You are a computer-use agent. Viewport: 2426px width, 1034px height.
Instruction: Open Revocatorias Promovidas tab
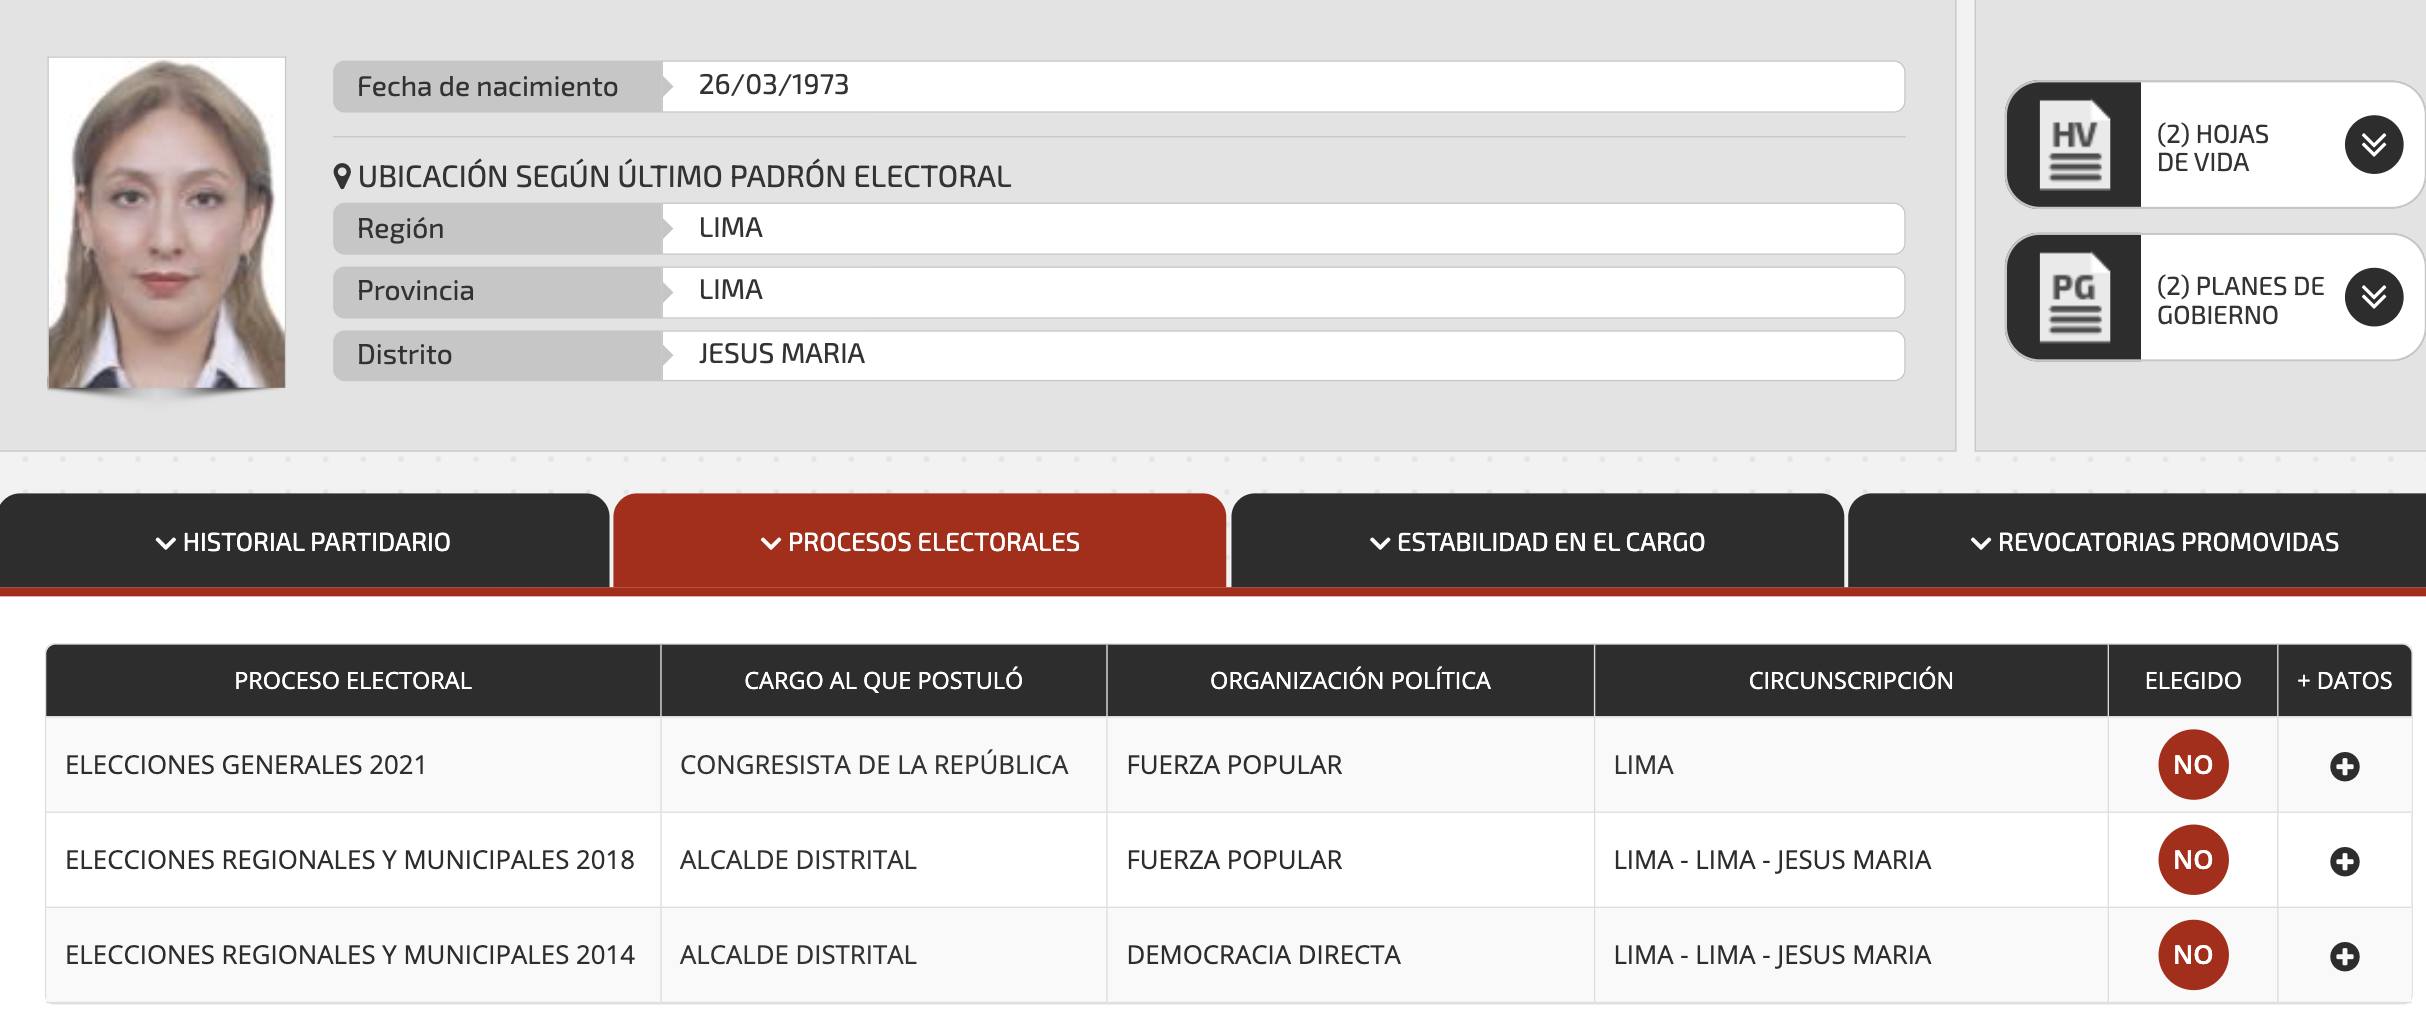click(x=2154, y=542)
